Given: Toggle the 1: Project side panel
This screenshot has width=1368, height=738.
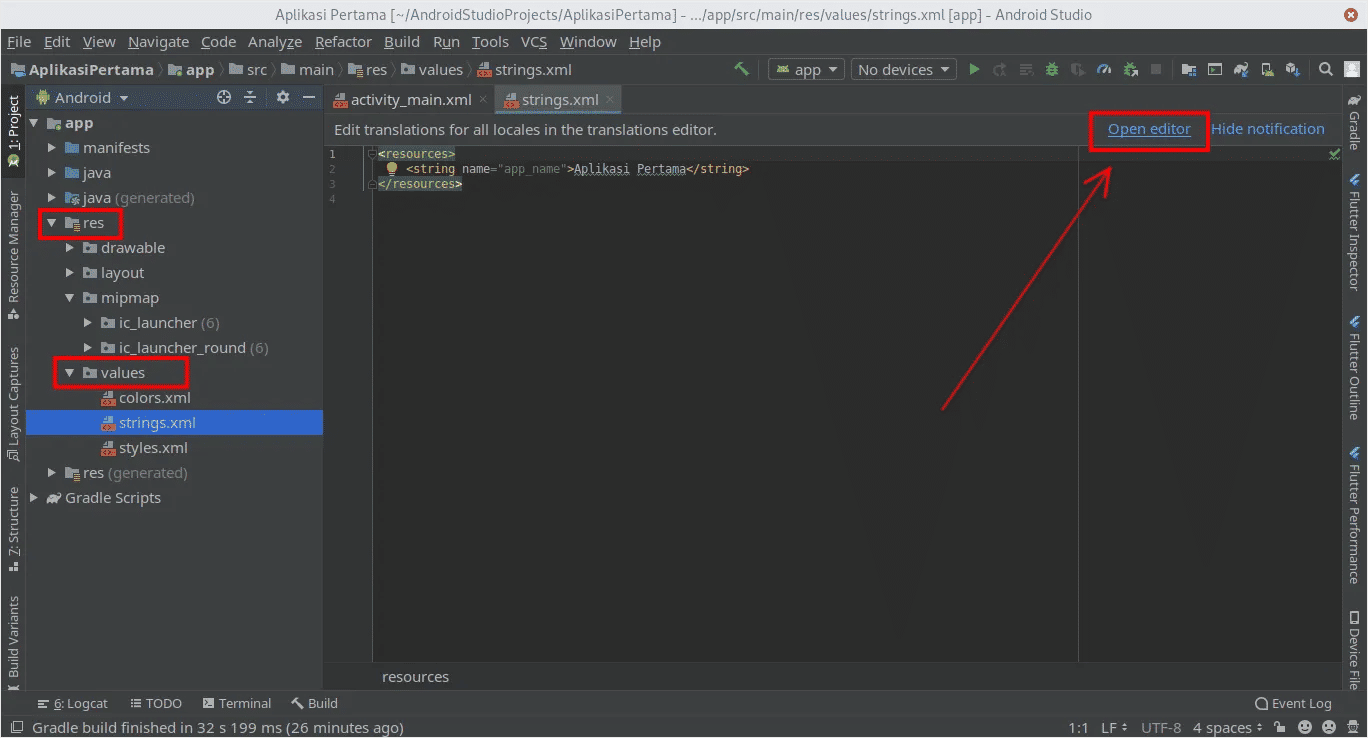Looking at the screenshot, I should (13, 130).
